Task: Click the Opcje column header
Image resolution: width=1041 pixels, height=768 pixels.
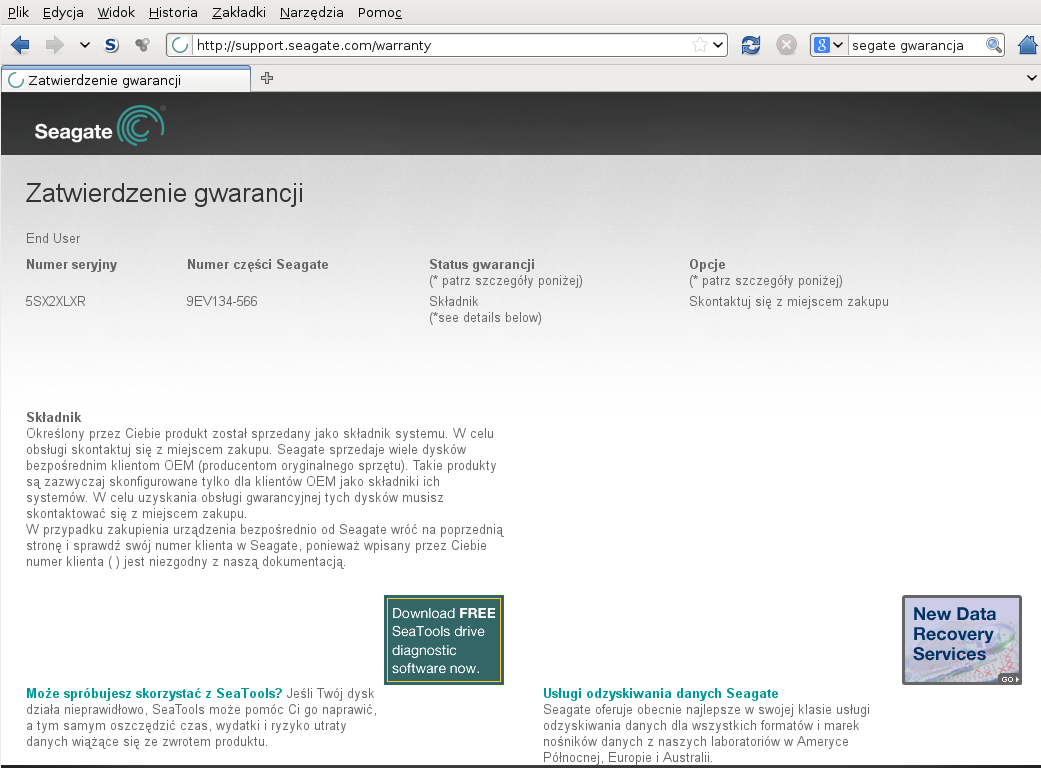Action: [707, 264]
